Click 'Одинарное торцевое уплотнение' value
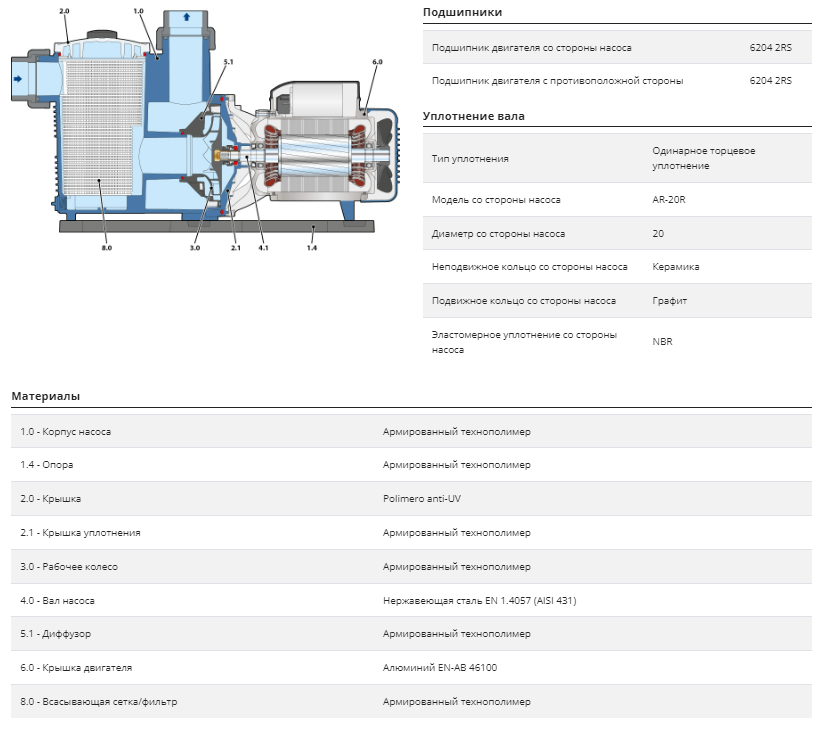Screen dimensions: 823x732 703,158
